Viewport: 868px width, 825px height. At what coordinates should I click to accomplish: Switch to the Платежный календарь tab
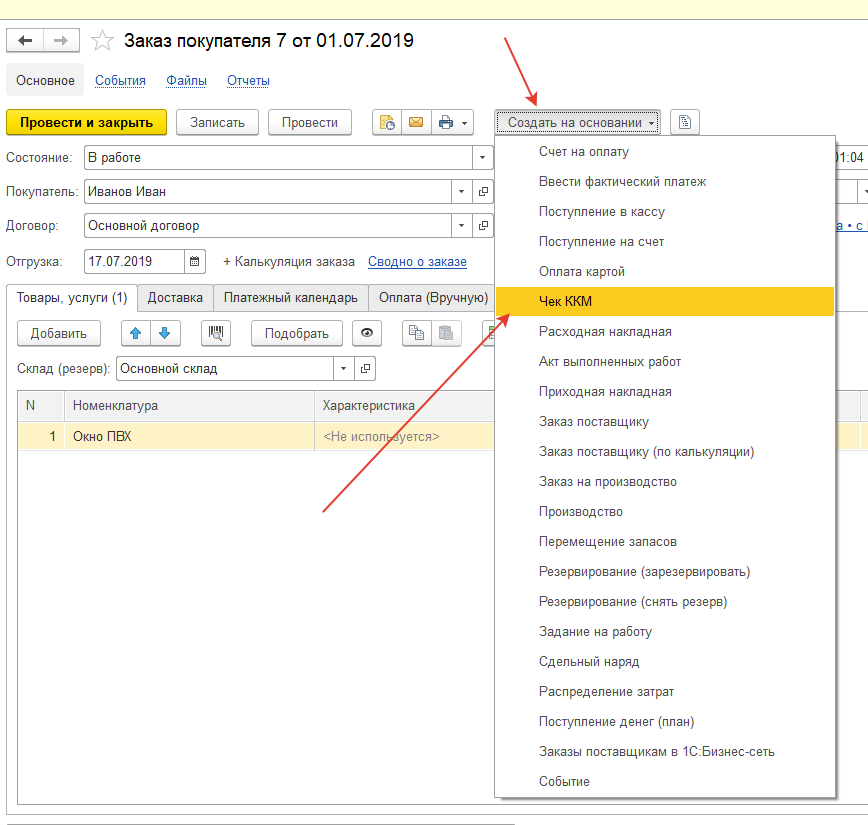point(290,297)
